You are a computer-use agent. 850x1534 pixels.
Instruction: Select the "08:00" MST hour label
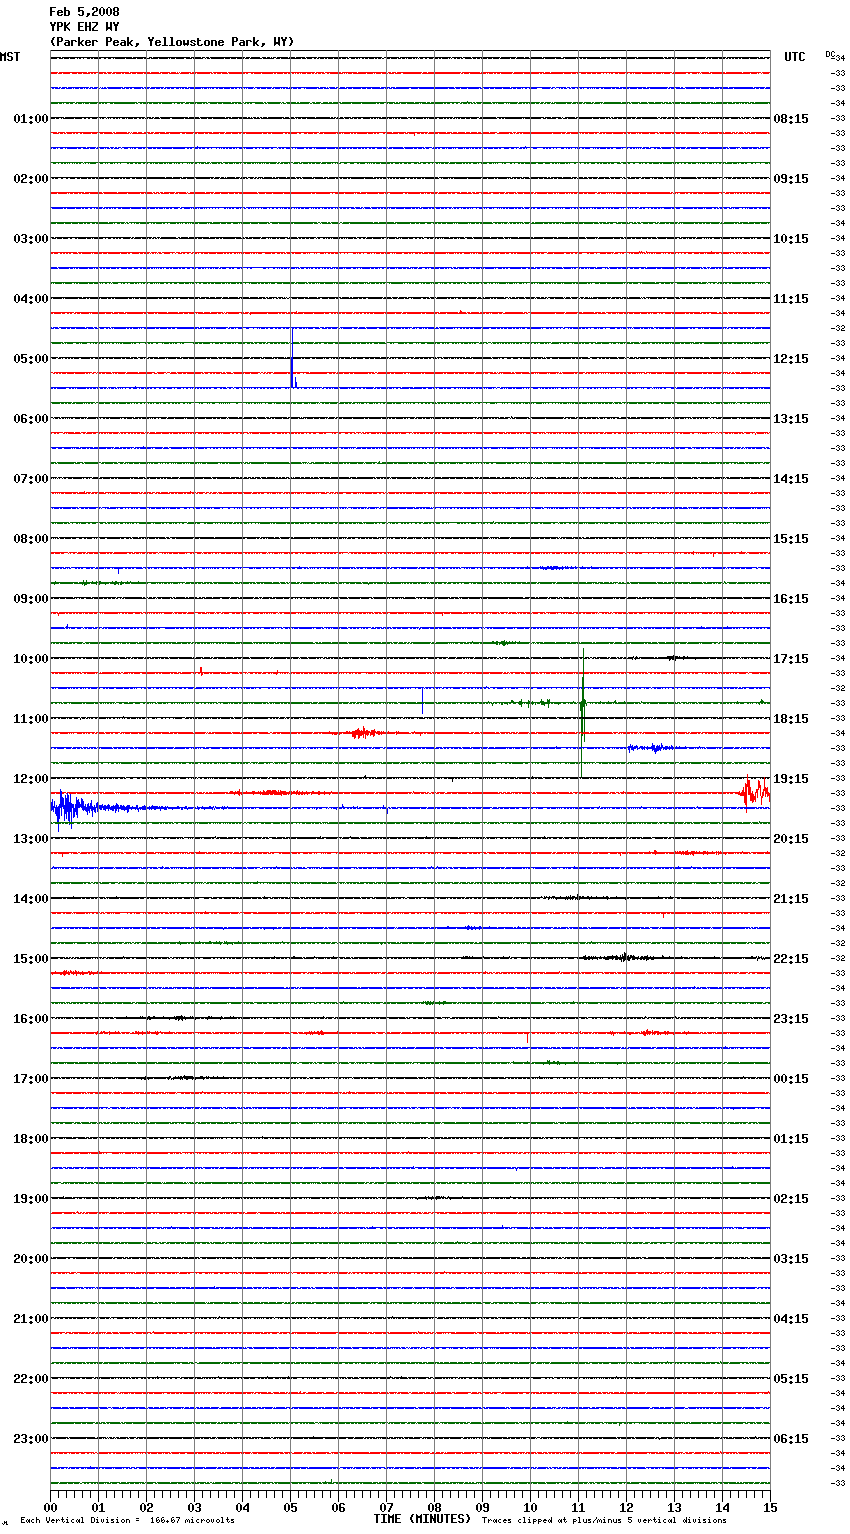coord(31,539)
